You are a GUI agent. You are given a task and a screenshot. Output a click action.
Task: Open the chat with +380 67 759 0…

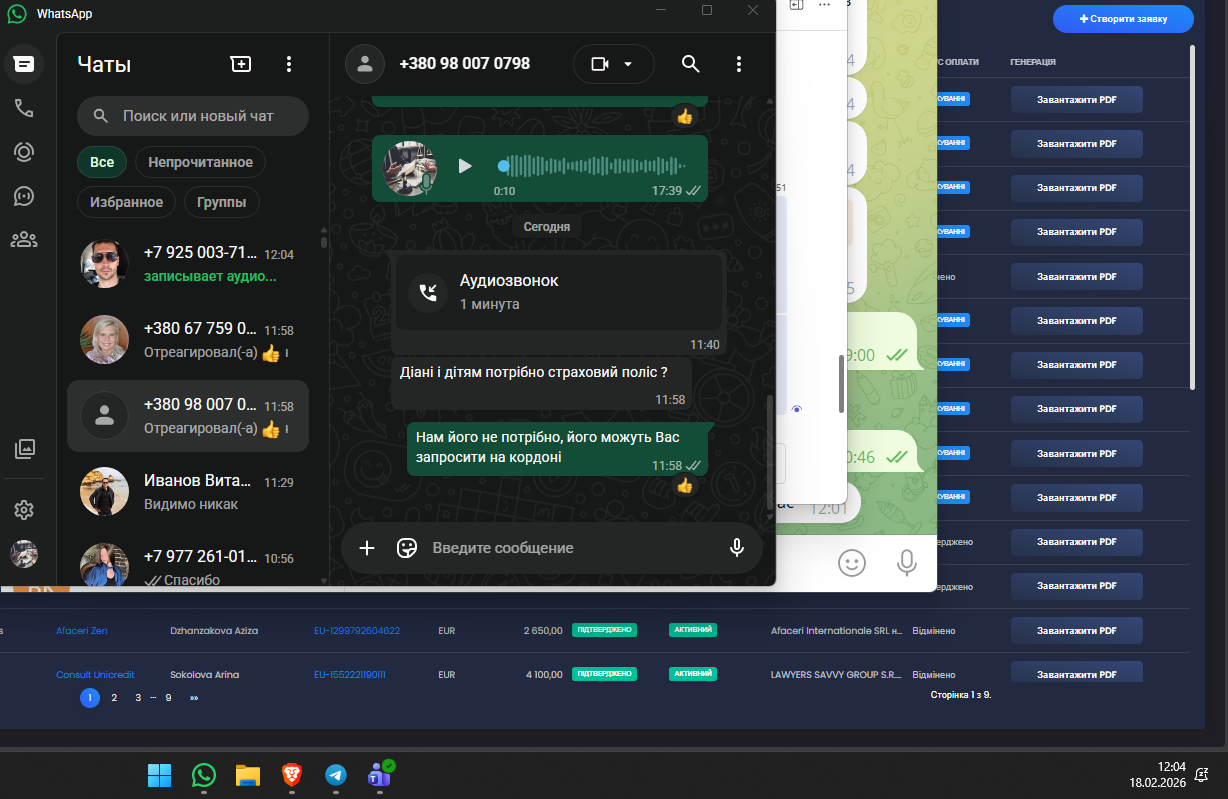point(188,340)
